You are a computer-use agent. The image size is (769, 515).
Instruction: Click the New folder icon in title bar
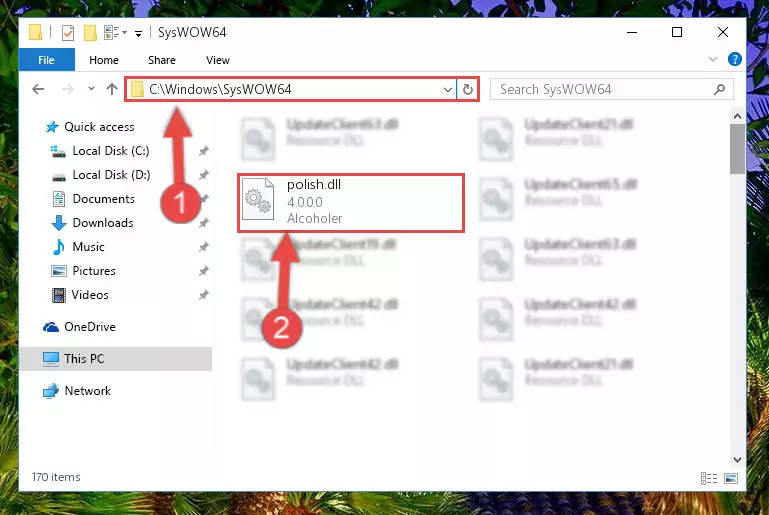point(90,33)
